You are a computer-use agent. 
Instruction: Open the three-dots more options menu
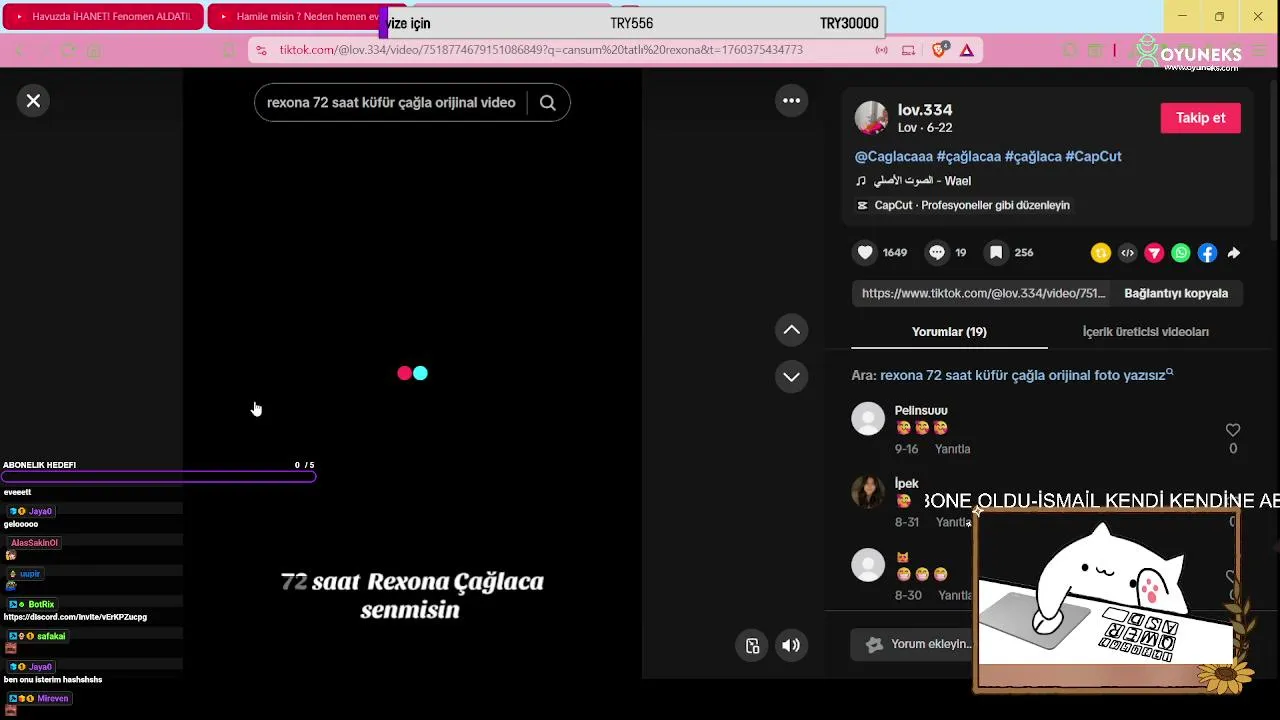click(x=791, y=100)
